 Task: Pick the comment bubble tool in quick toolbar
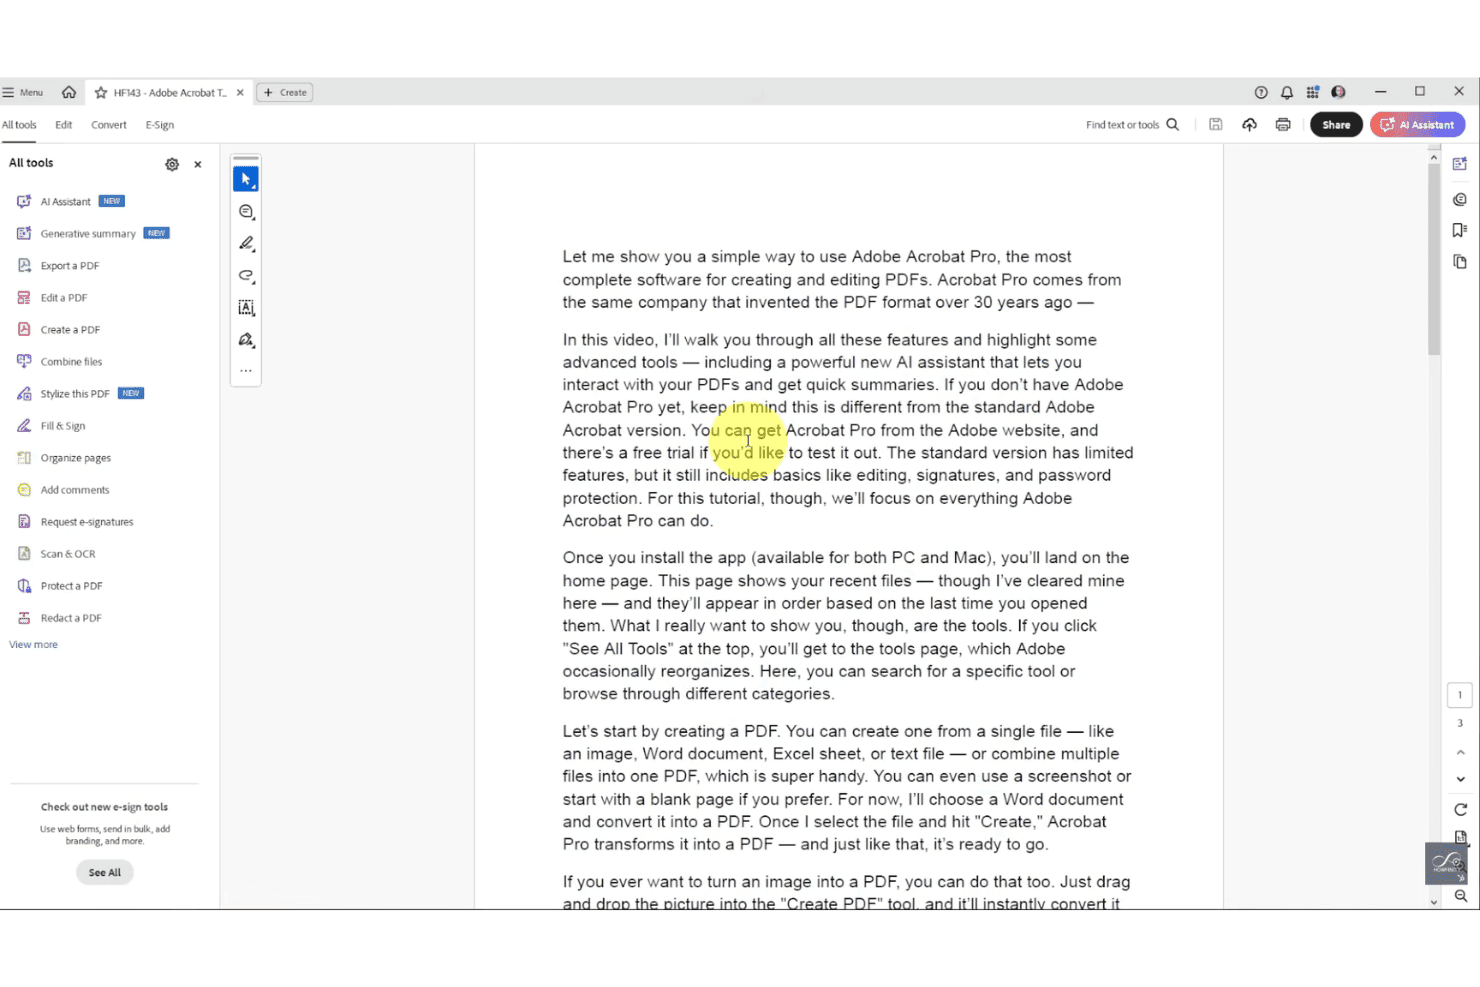tap(246, 212)
